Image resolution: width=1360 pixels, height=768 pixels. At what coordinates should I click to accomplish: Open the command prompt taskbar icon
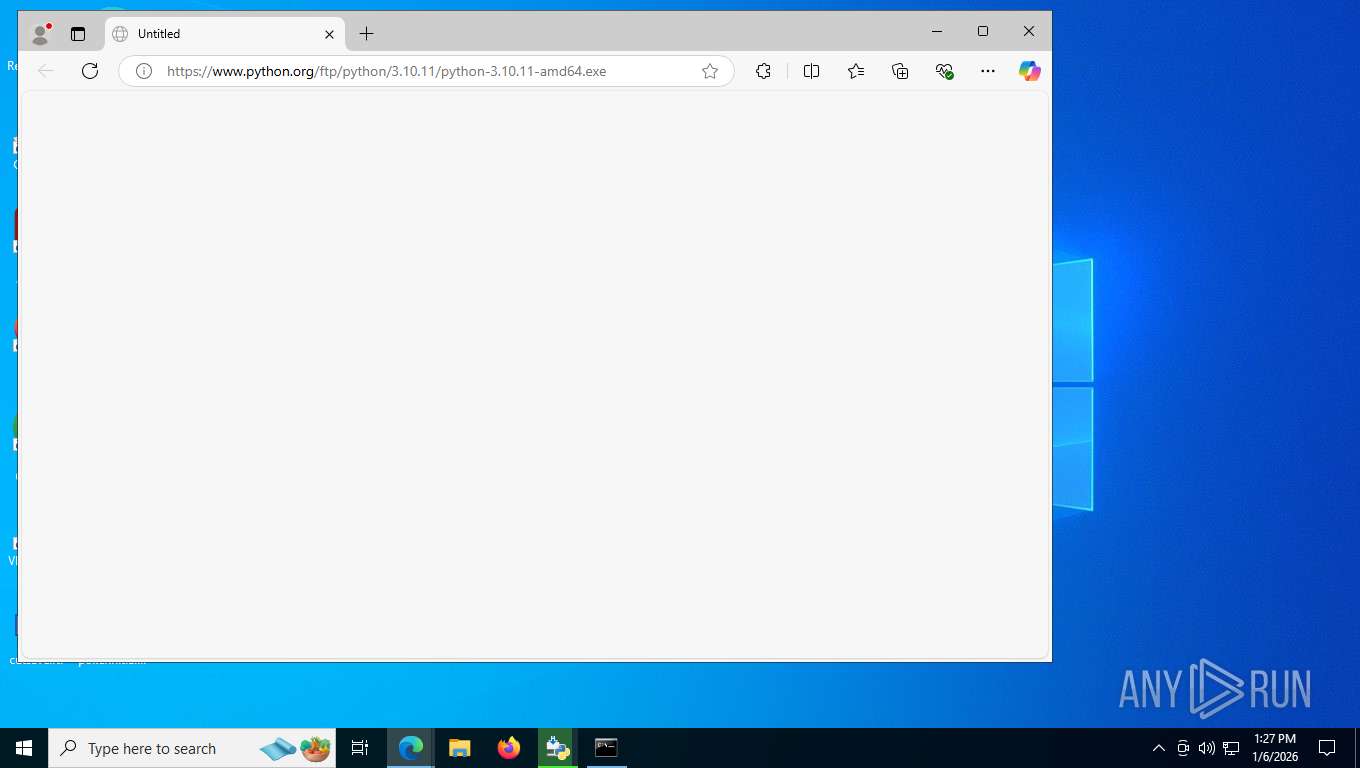606,748
